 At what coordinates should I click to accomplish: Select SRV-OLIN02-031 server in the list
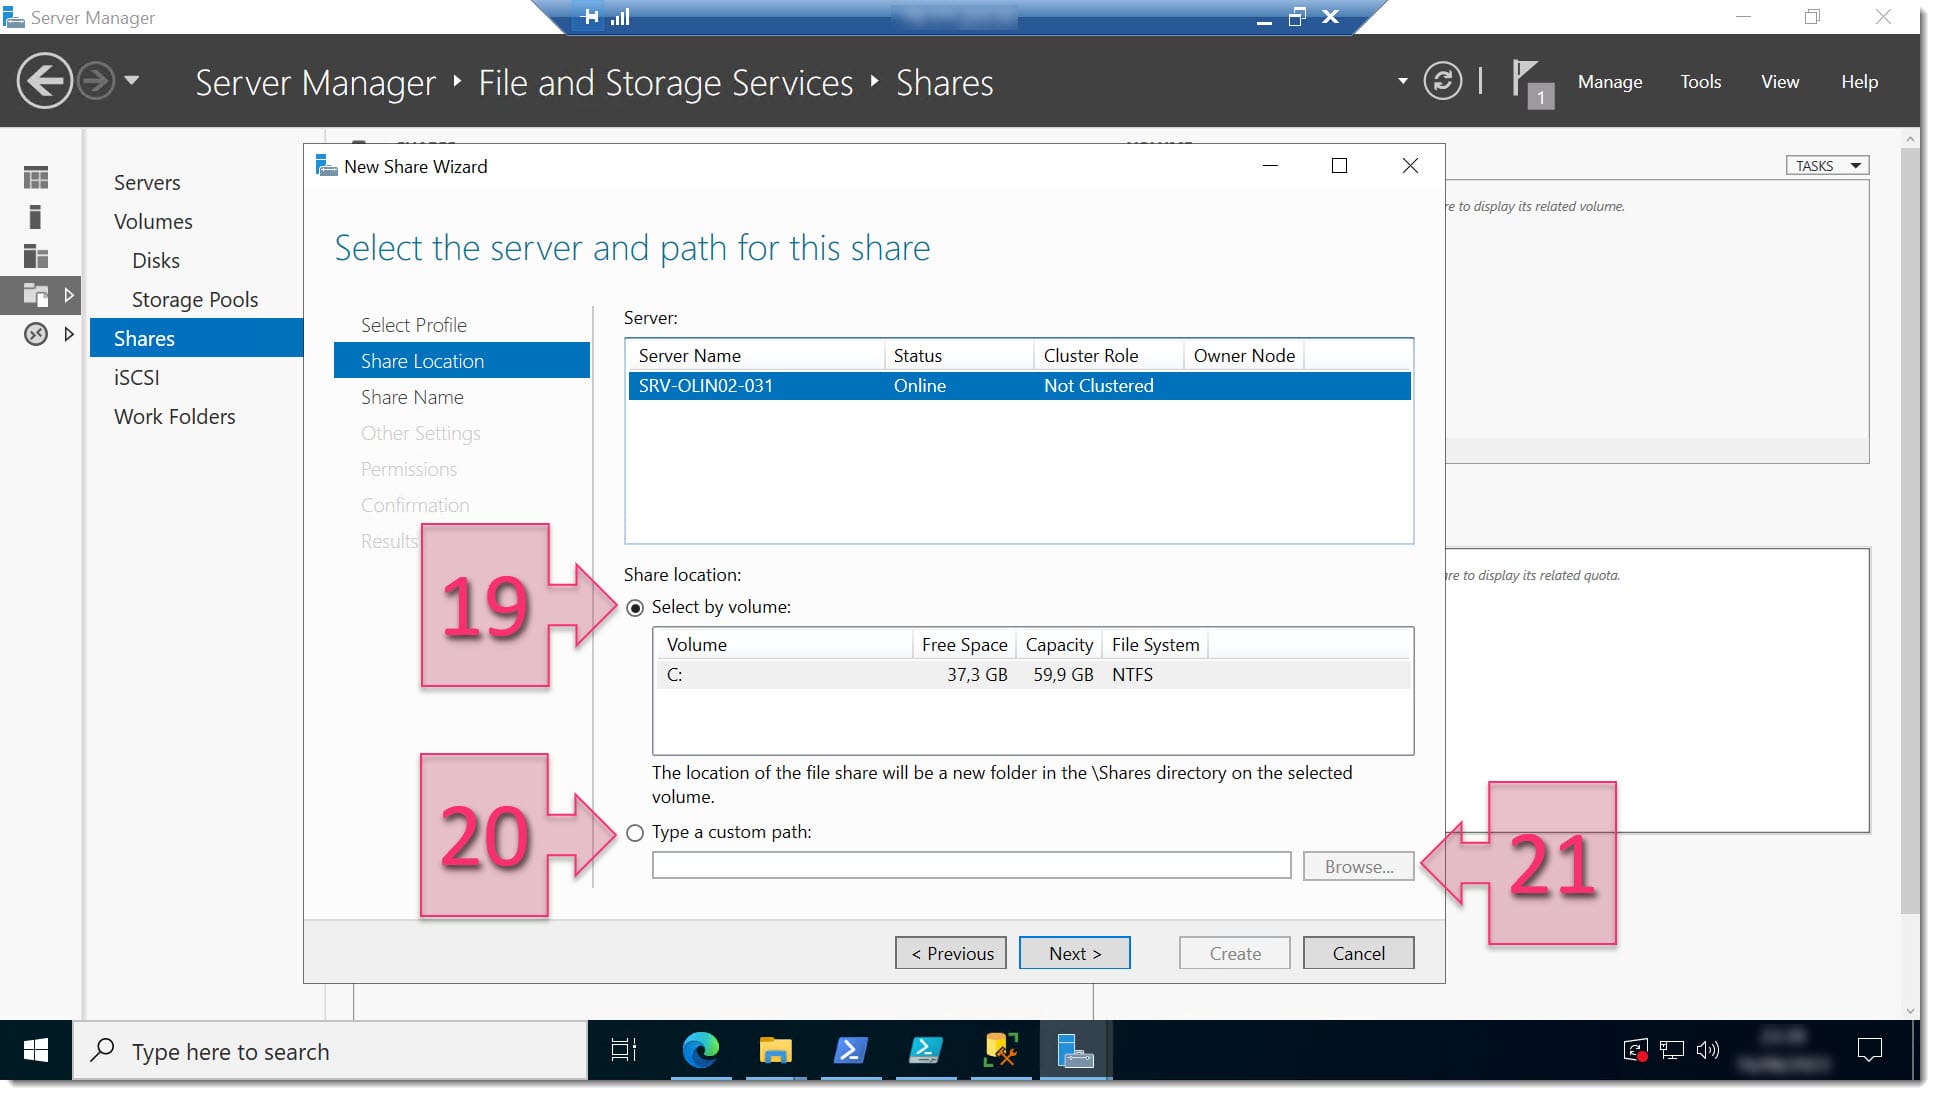[1019, 384]
